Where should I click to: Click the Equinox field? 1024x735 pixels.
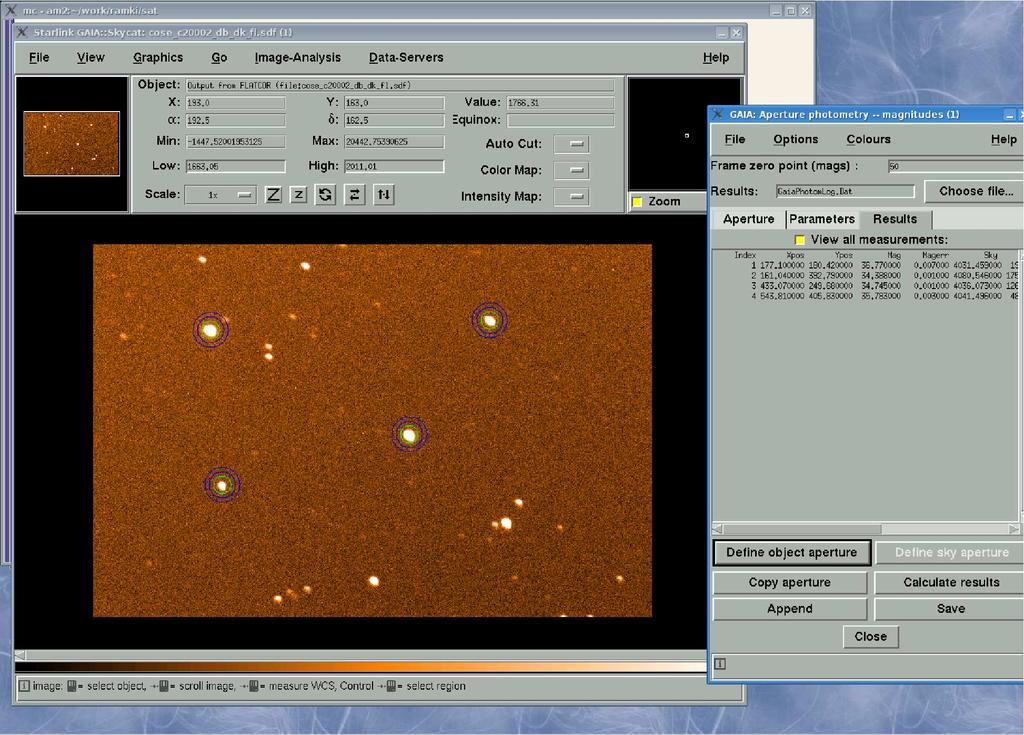560,120
